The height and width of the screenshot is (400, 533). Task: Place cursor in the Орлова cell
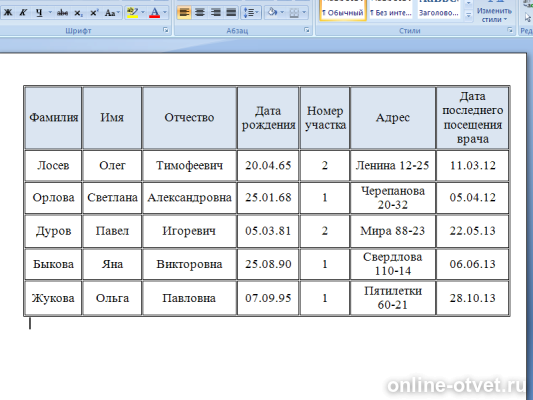tap(53, 197)
